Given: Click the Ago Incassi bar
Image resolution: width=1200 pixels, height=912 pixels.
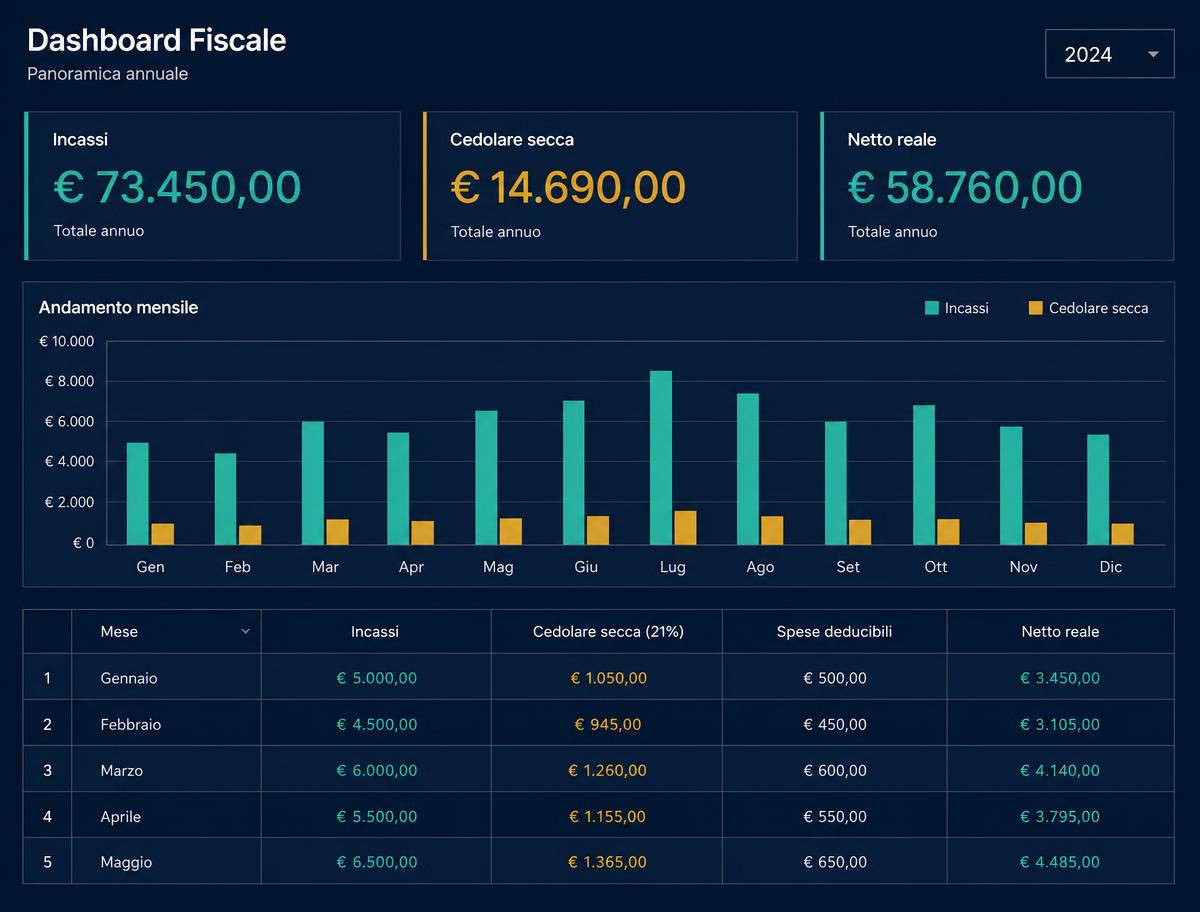Looking at the screenshot, I should click(748, 469).
